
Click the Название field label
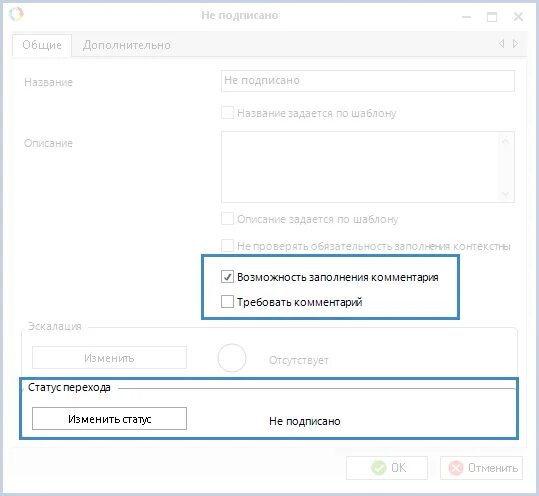pyautogui.click(x=48, y=82)
